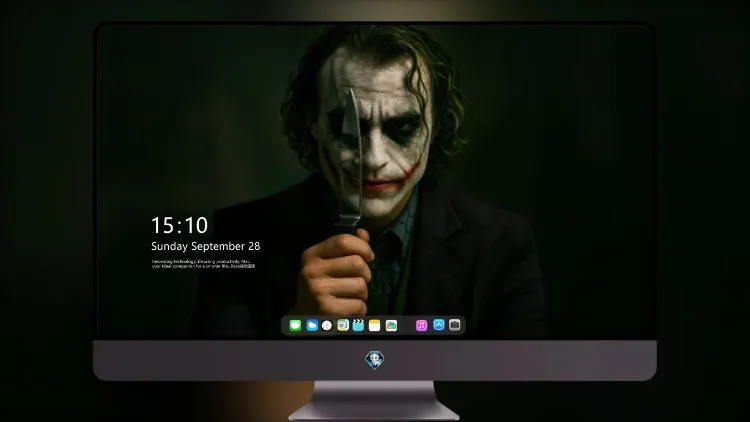
Task: Open the yellow Notes app in dock
Action: (375, 325)
